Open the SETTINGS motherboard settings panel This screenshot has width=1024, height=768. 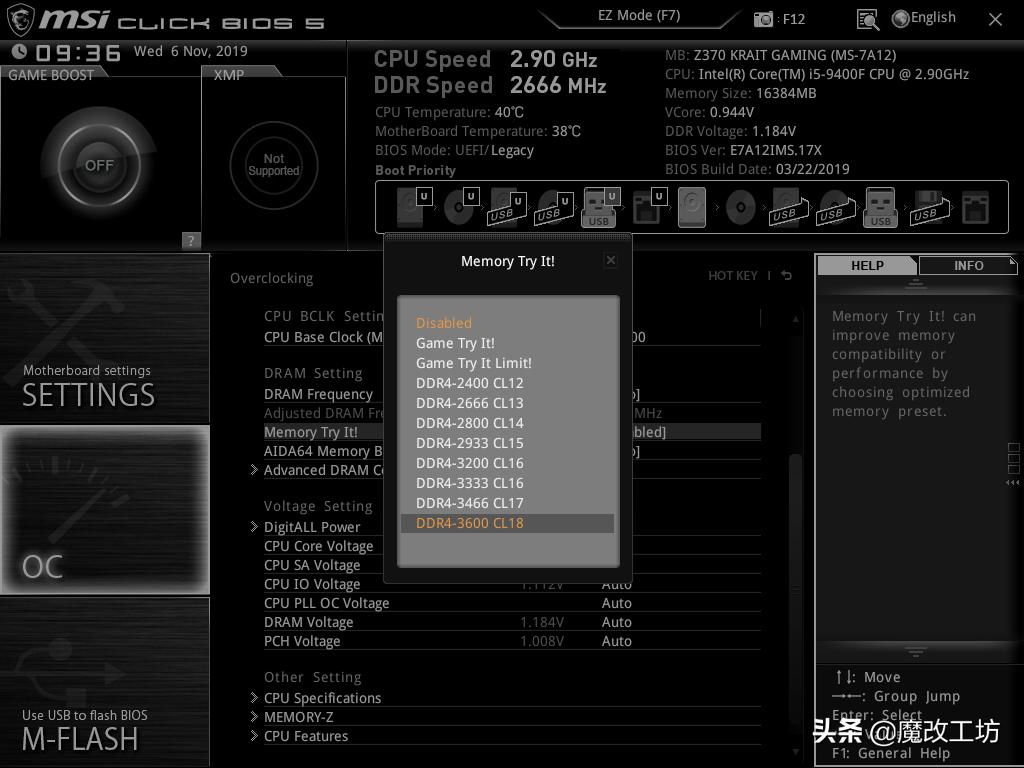[x=104, y=338]
